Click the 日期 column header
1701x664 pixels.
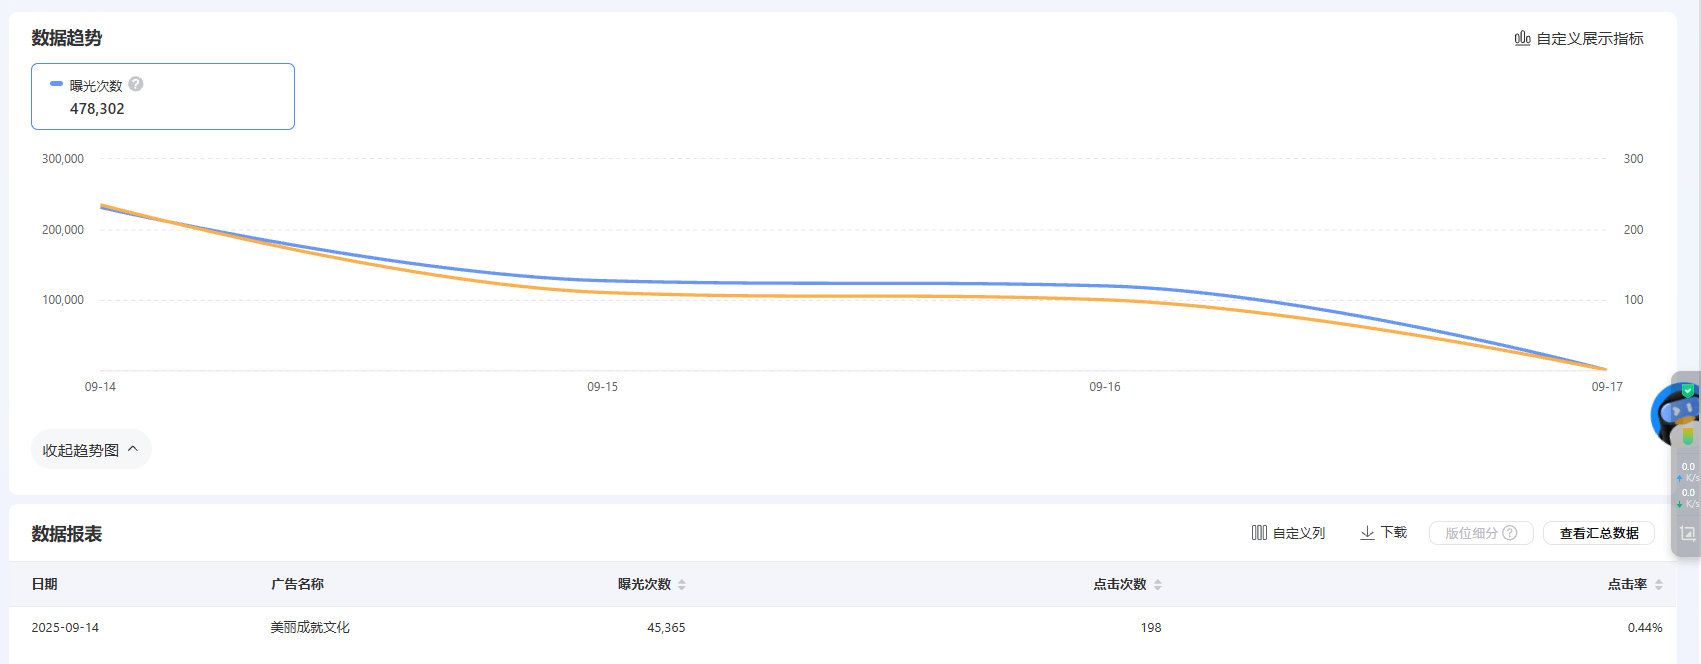(44, 584)
